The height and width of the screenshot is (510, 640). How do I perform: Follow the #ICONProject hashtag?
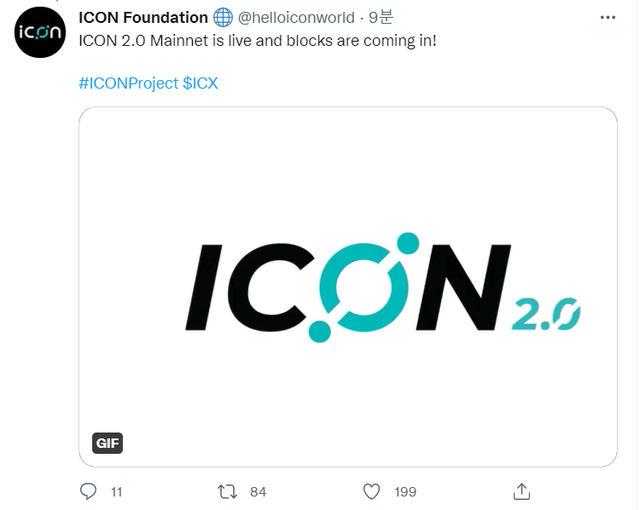click(127, 83)
